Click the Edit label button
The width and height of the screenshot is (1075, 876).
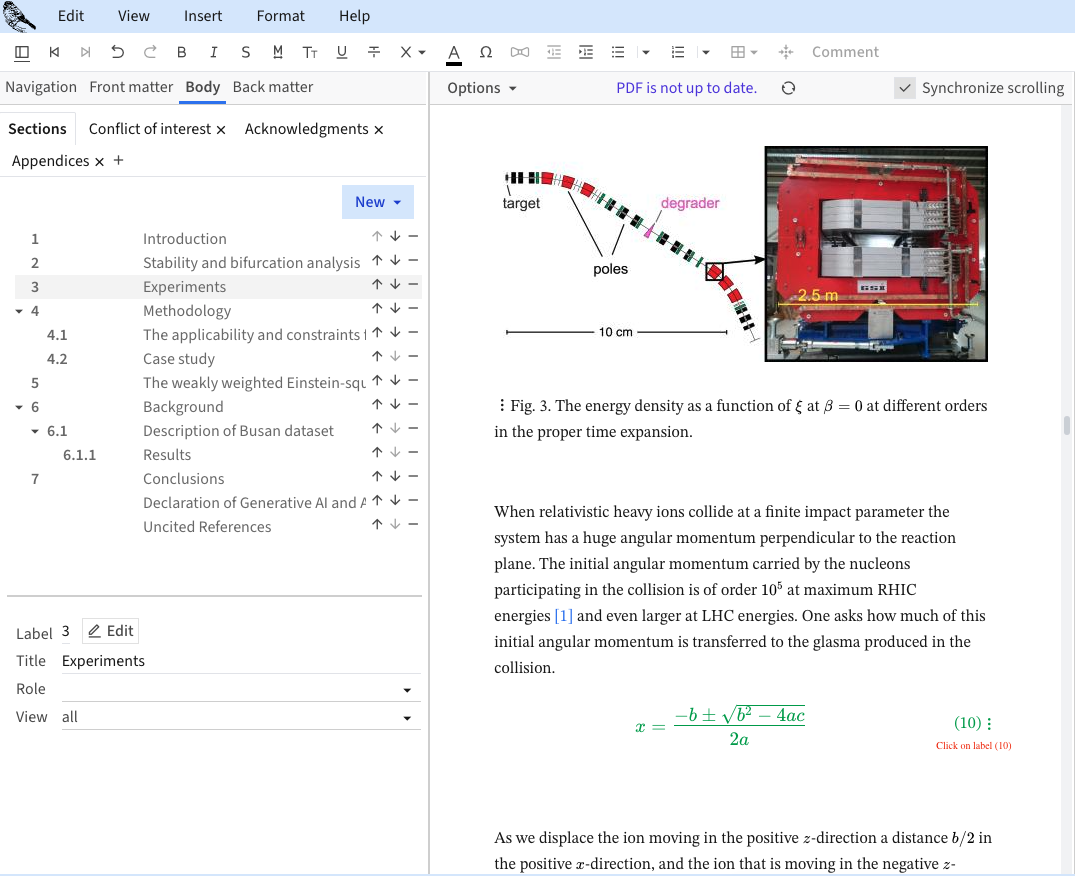[x=110, y=631]
